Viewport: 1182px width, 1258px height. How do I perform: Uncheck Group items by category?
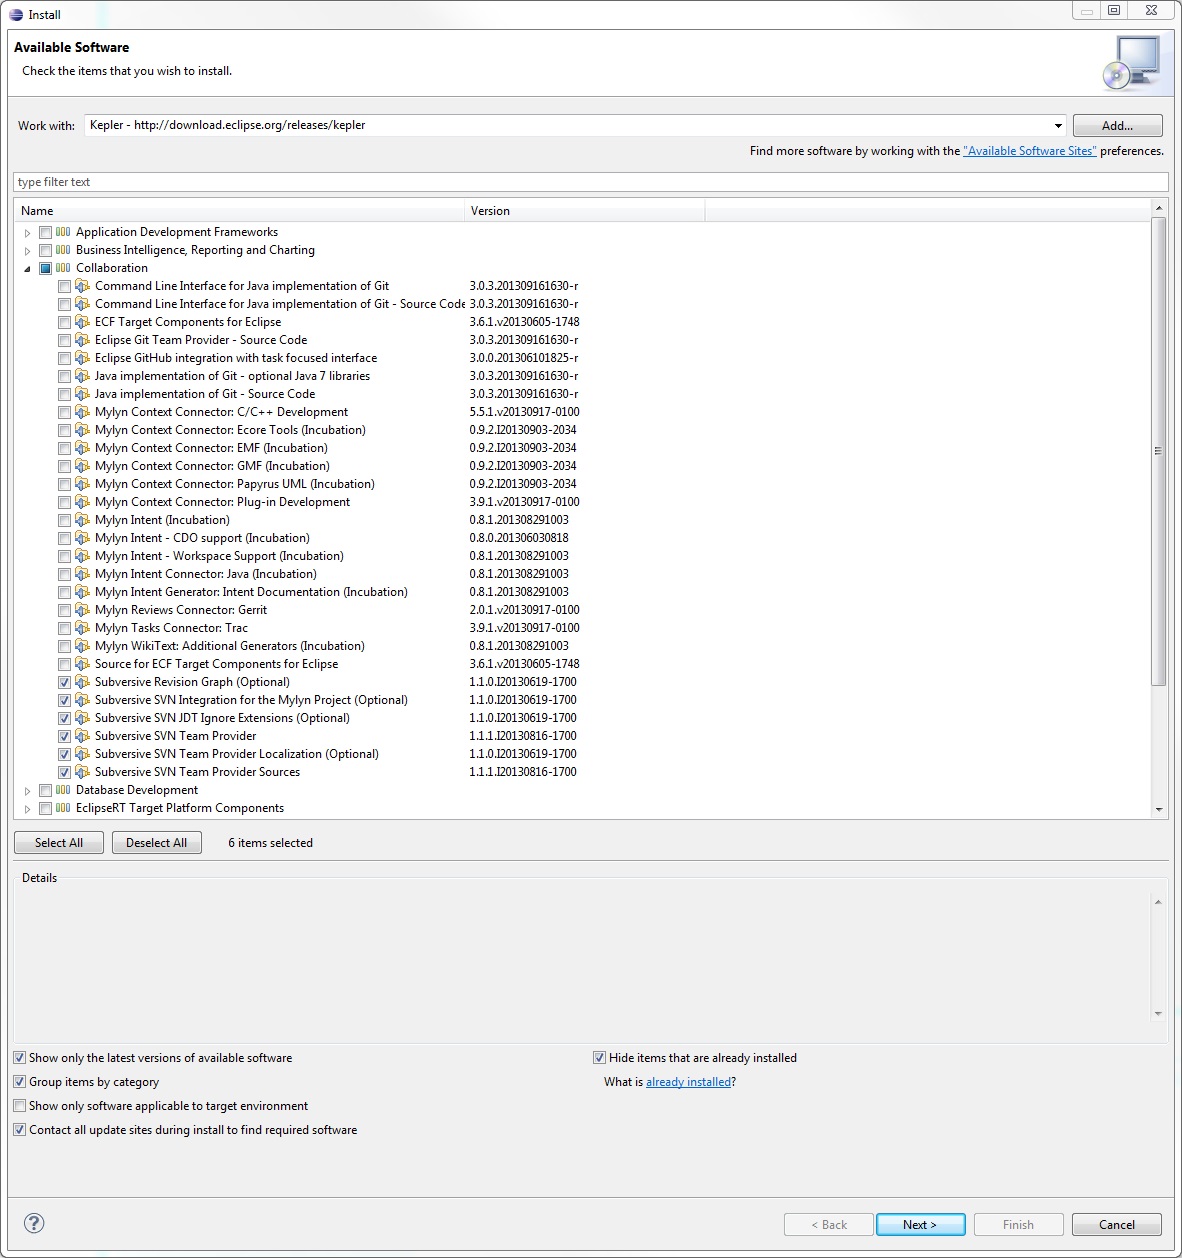point(19,1082)
